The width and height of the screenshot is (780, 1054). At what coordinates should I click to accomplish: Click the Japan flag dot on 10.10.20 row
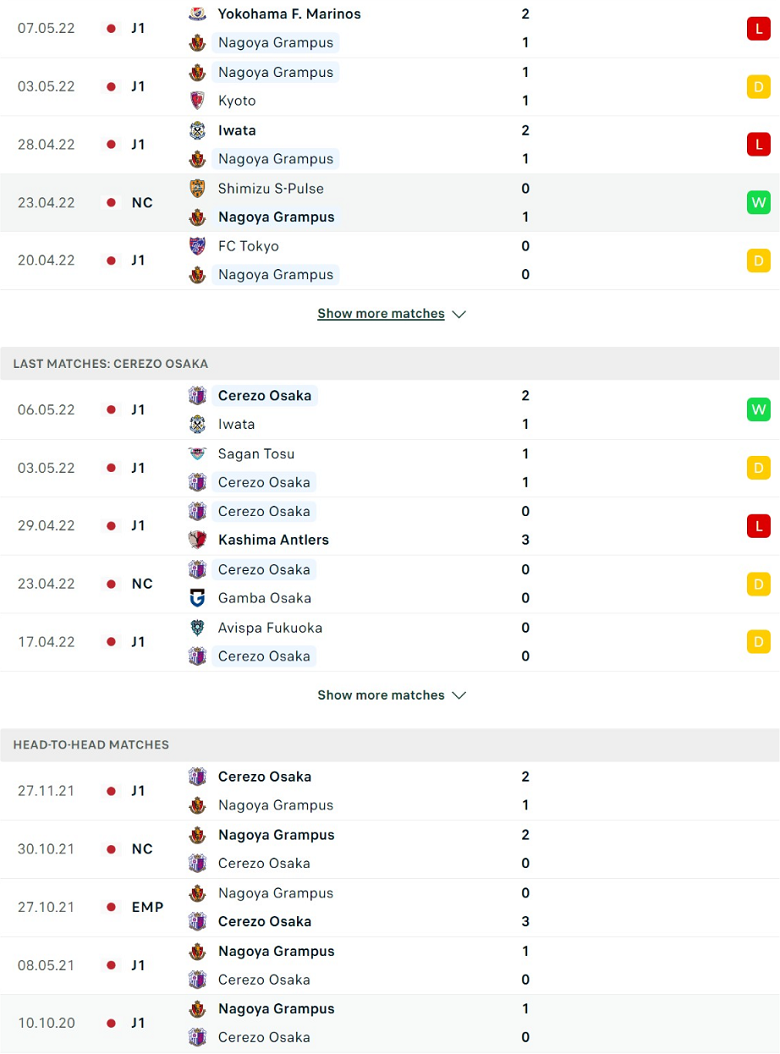[x=111, y=1023]
